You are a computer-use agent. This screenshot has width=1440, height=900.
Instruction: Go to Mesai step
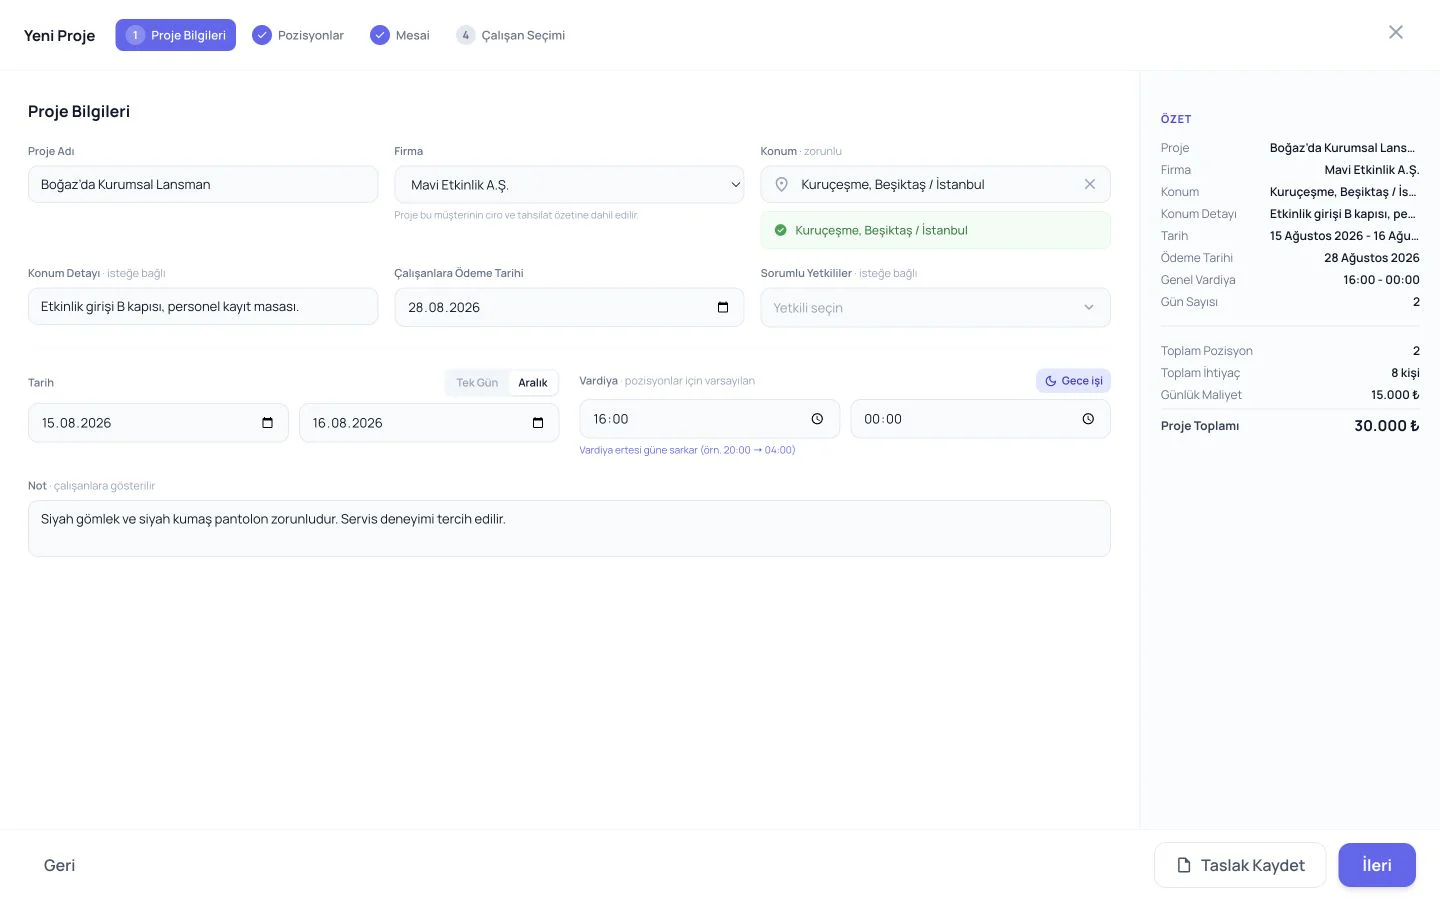(400, 35)
